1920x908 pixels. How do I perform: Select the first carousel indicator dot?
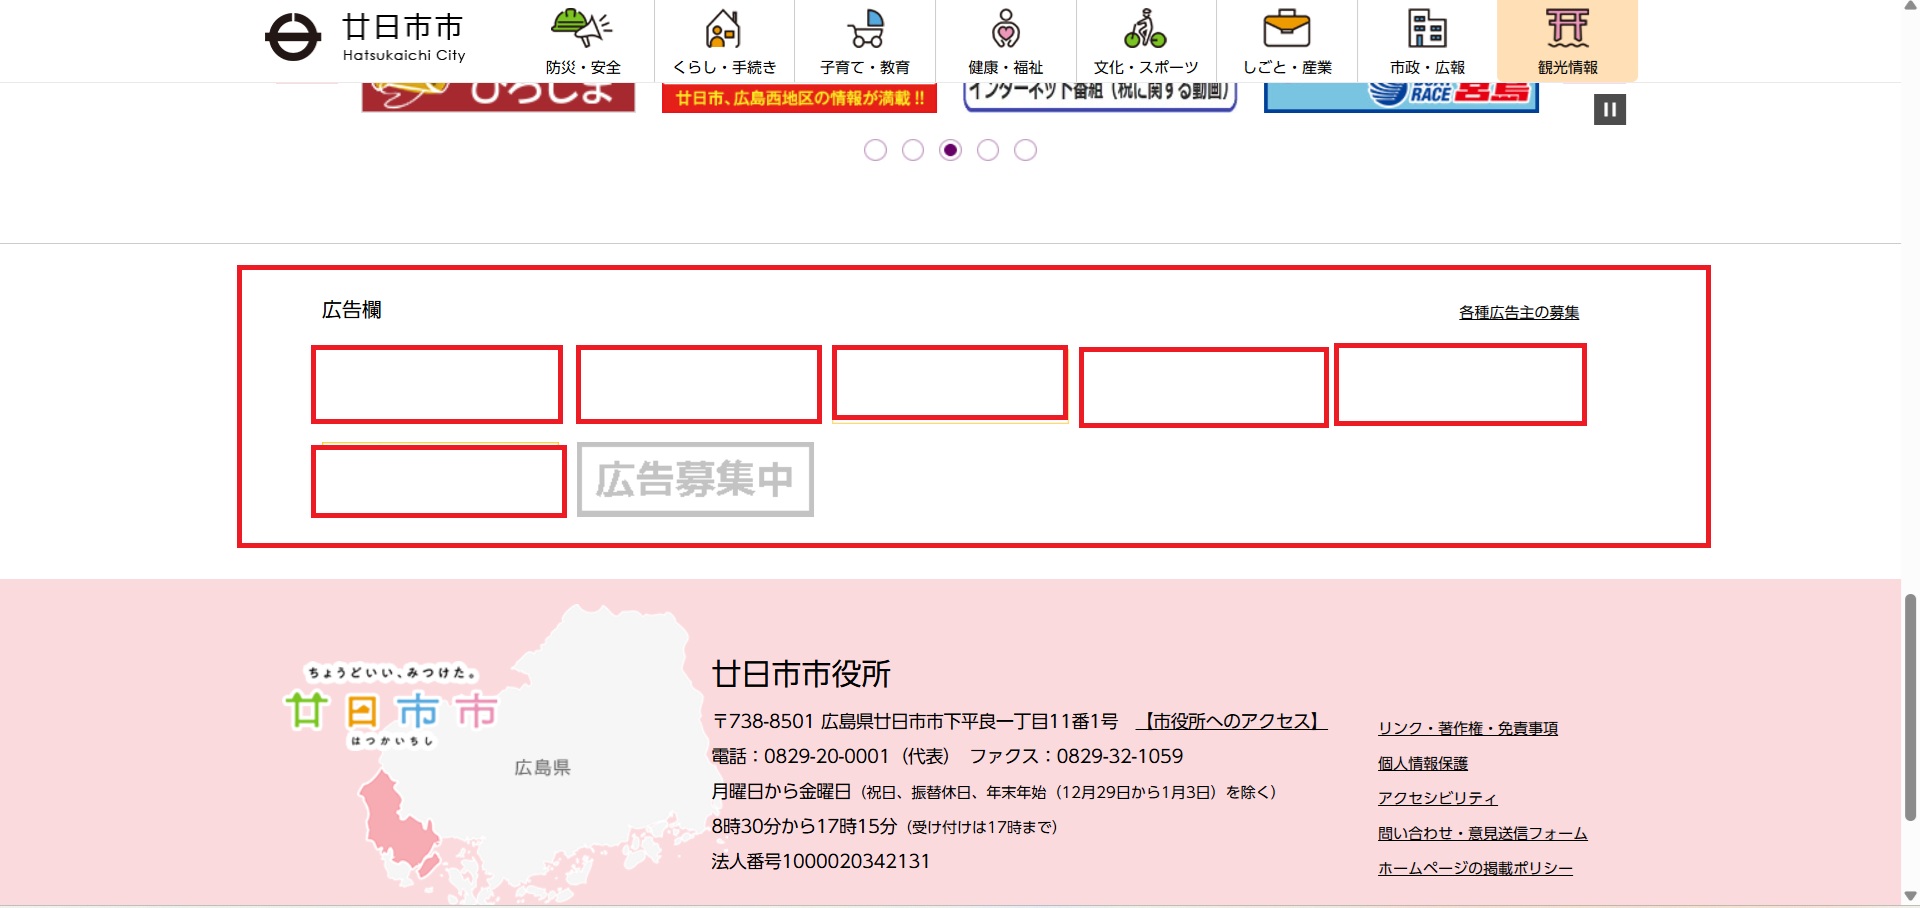[x=875, y=150]
